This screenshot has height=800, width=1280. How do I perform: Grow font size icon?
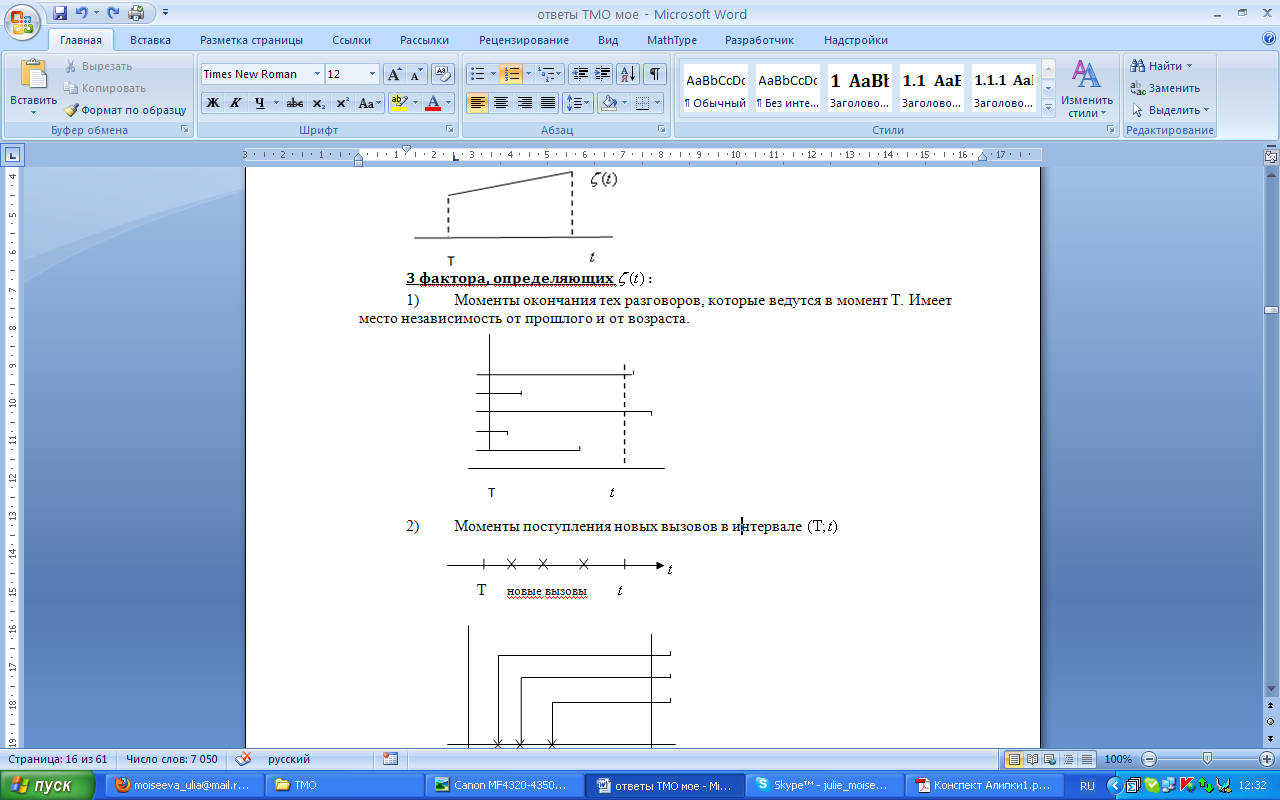pos(395,74)
